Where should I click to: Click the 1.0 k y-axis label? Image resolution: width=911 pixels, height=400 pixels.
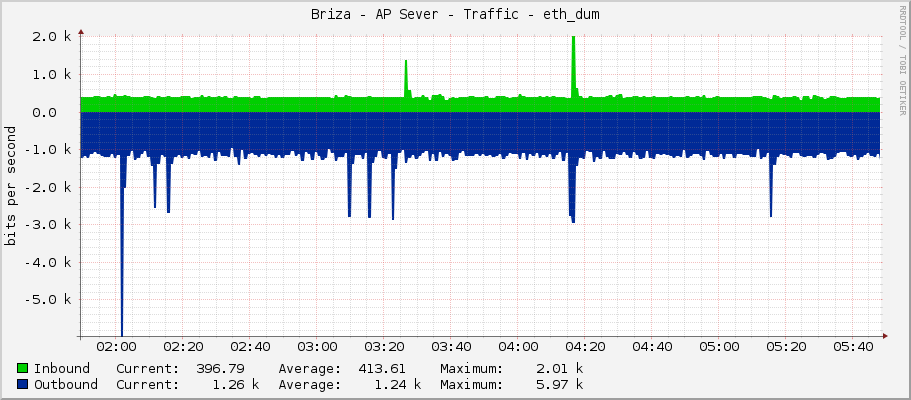click(52, 74)
